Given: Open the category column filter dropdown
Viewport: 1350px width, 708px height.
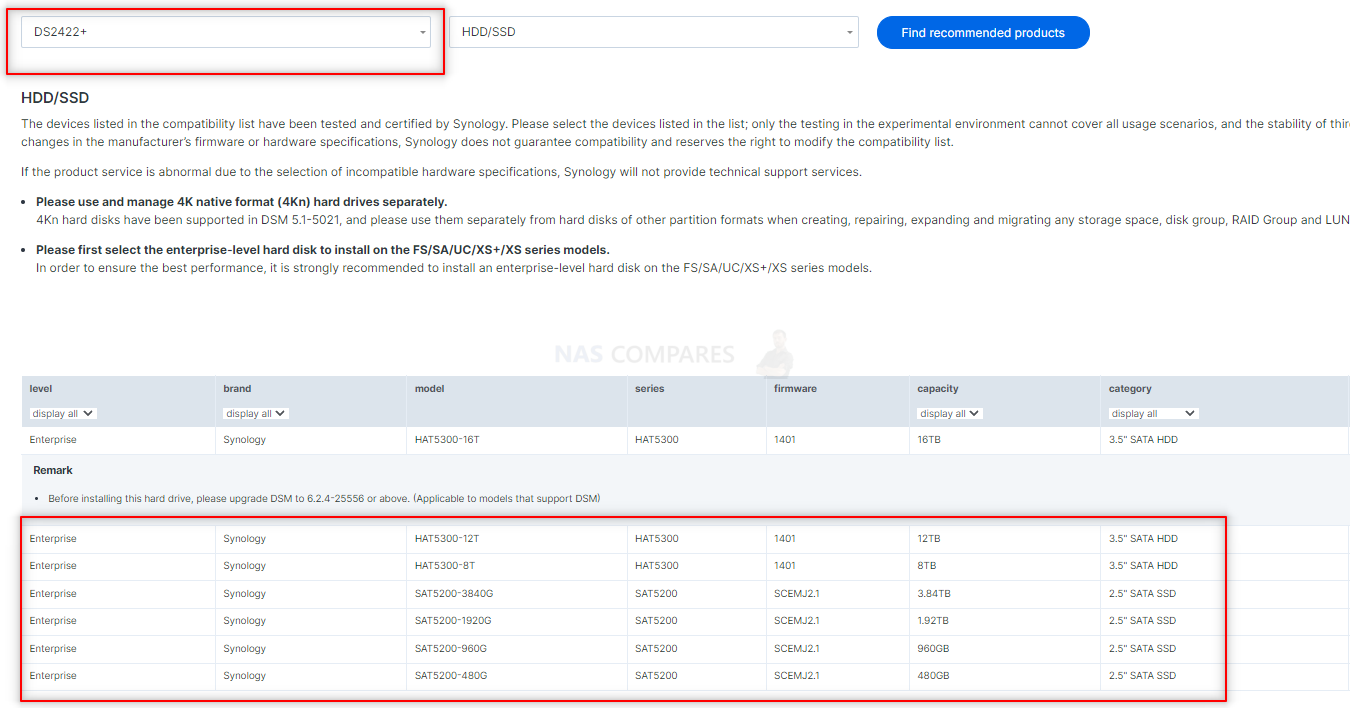Looking at the screenshot, I should pyautogui.click(x=1154, y=413).
